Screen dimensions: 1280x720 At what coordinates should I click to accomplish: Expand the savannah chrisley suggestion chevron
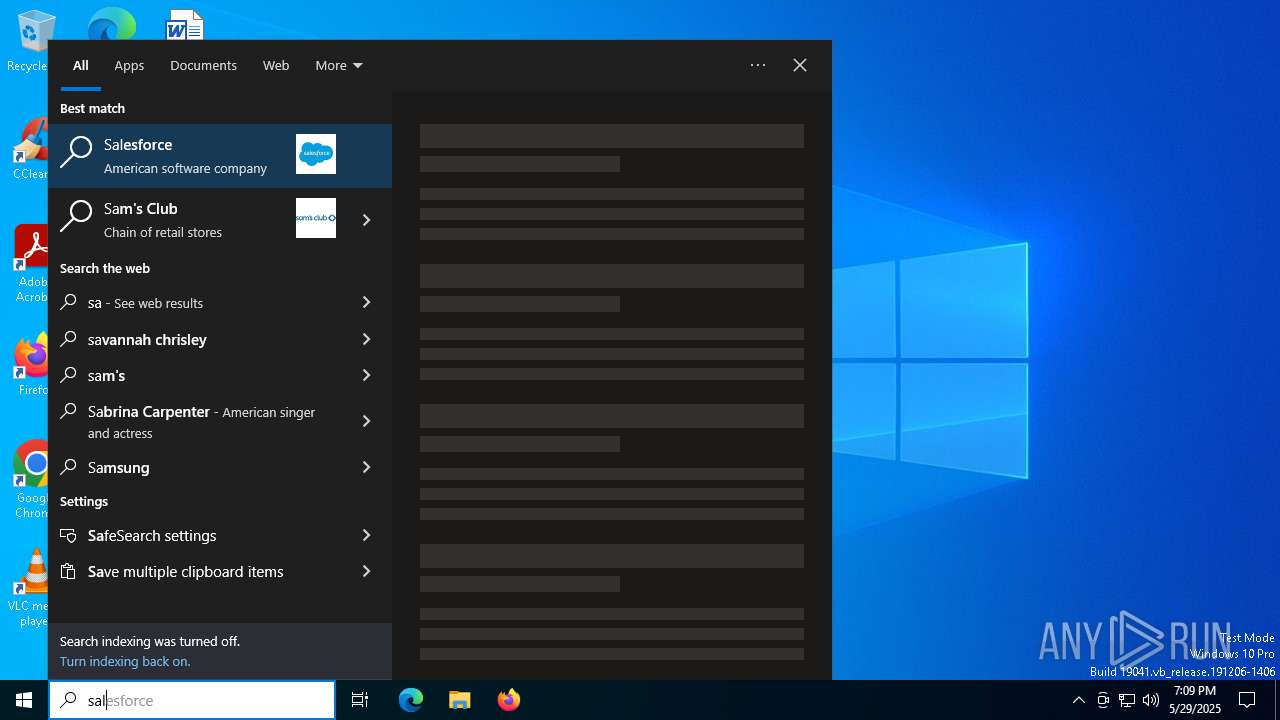pyautogui.click(x=366, y=339)
